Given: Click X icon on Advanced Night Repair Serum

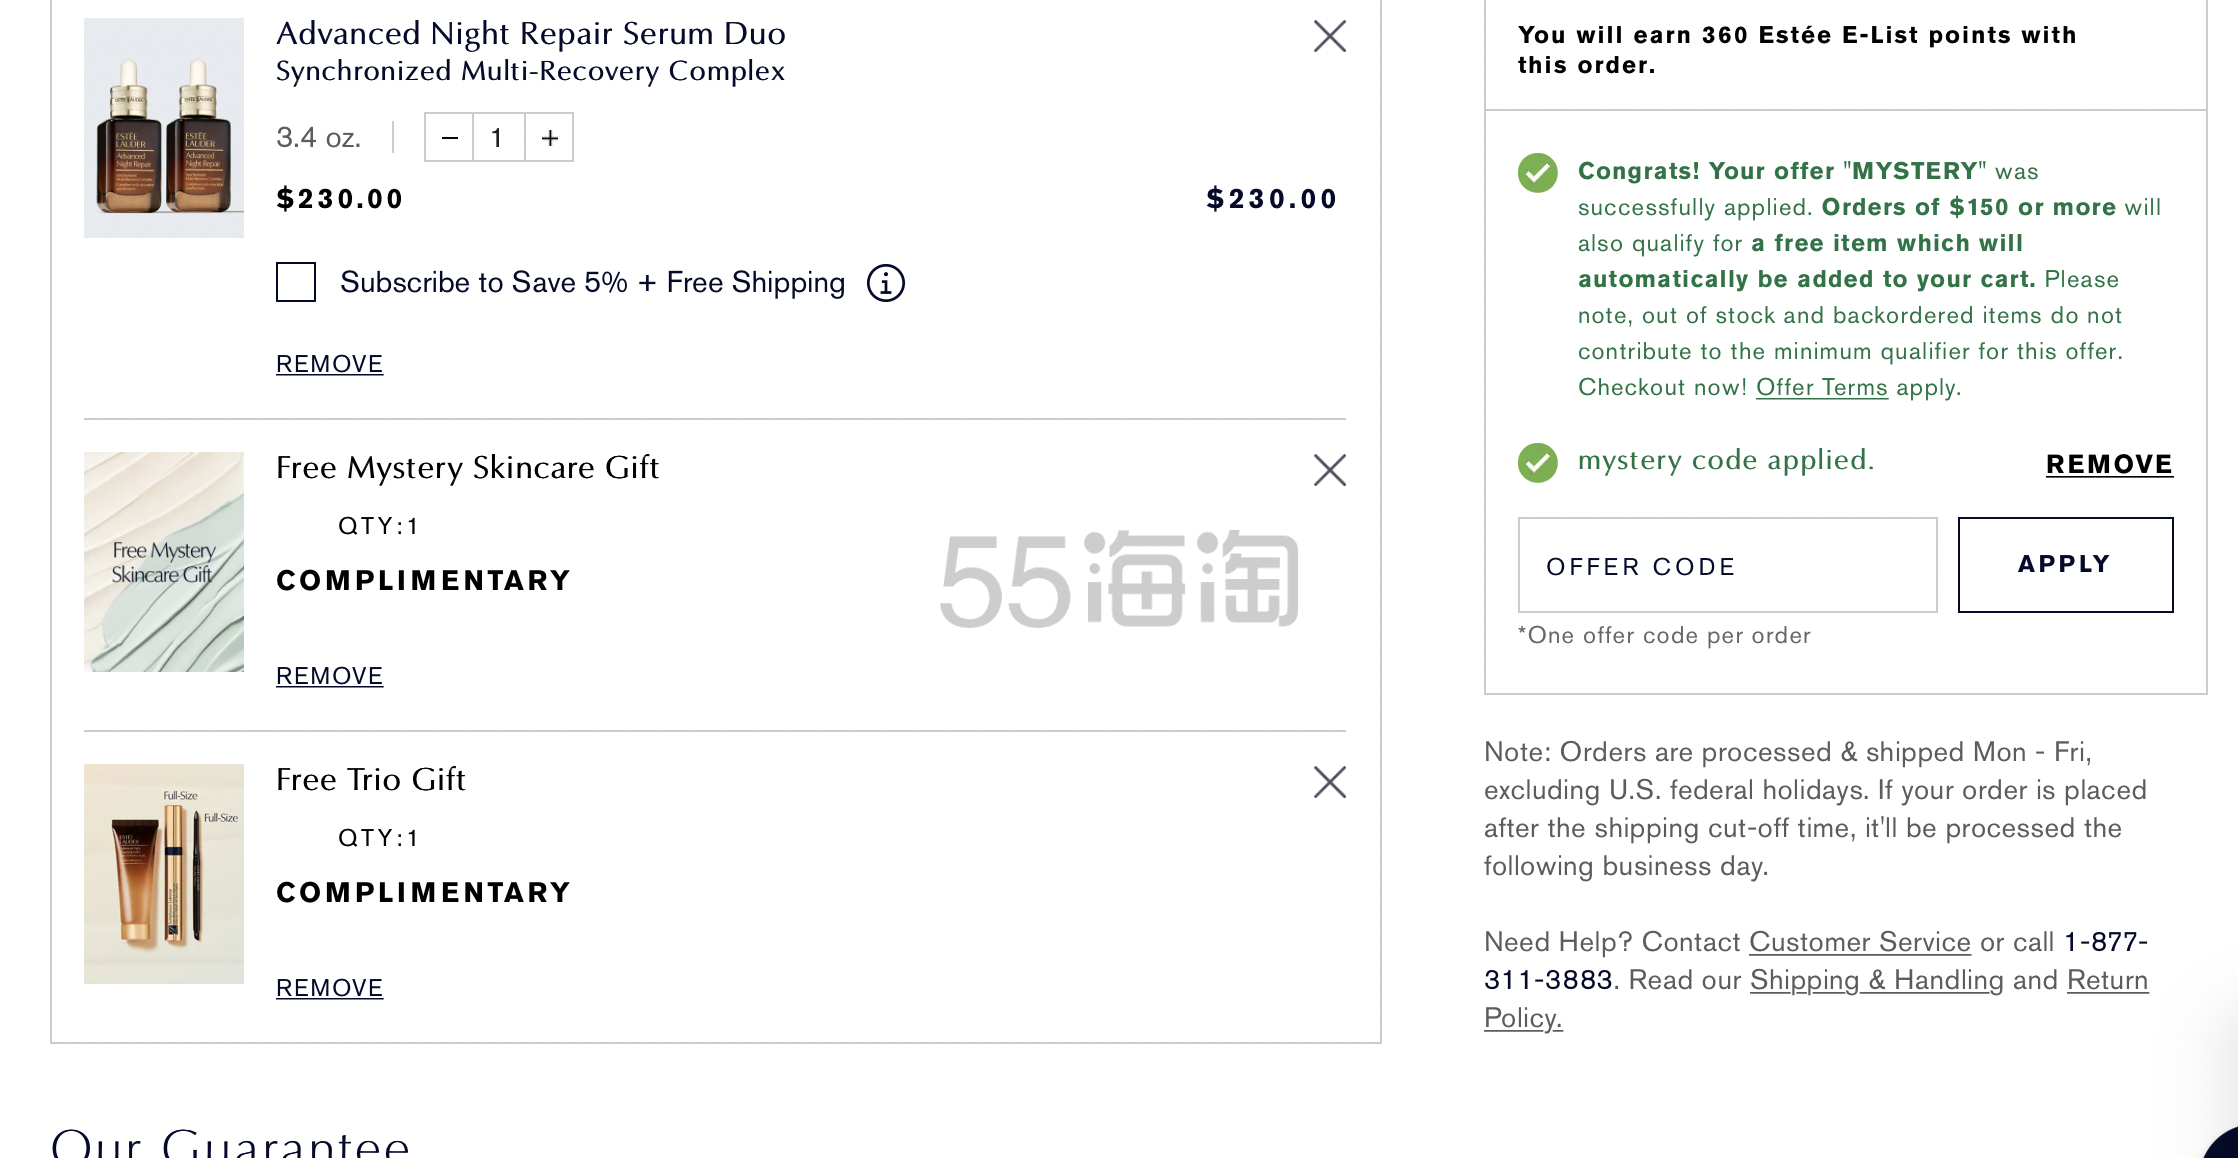Looking at the screenshot, I should coord(1329,36).
